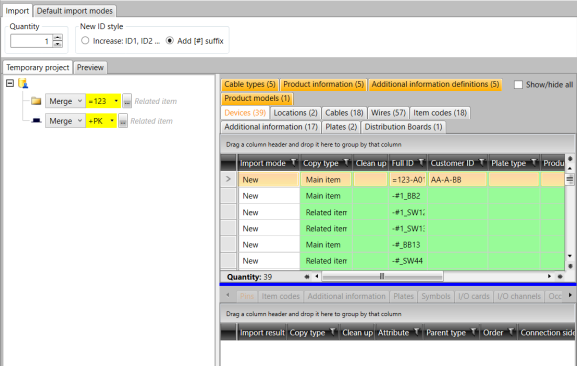Open the +PK yellow dropdown
The height and width of the screenshot is (366, 577).
tap(101, 121)
